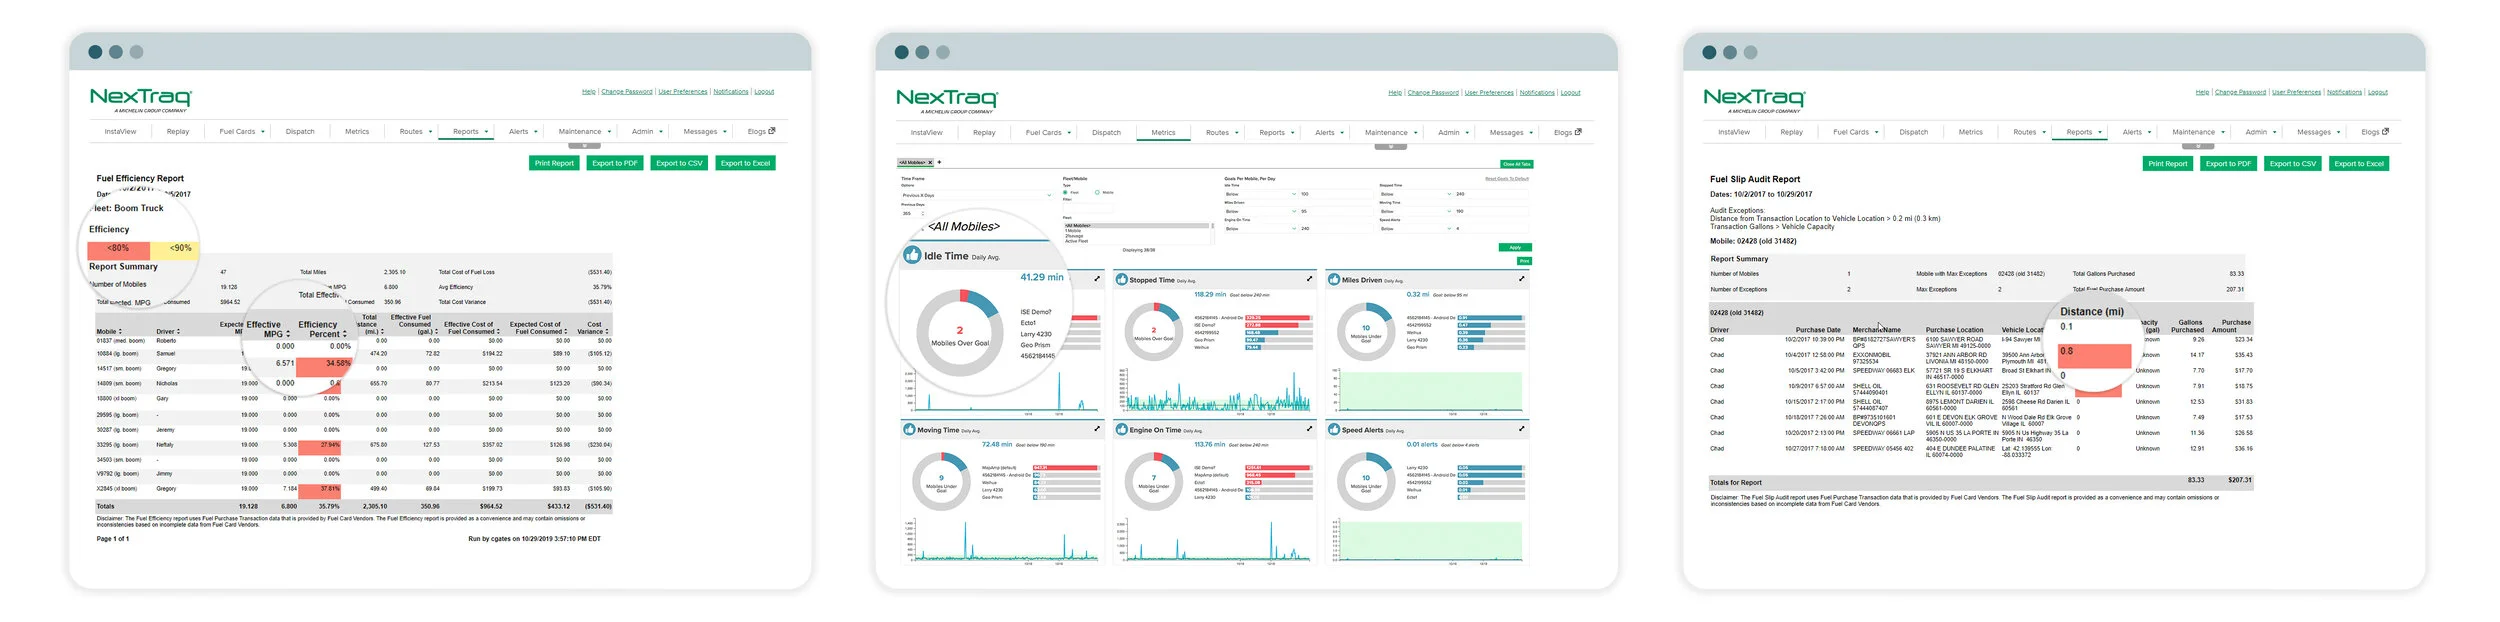Open Dispatch tab in Fuel Slip Audit window

click(1913, 132)
